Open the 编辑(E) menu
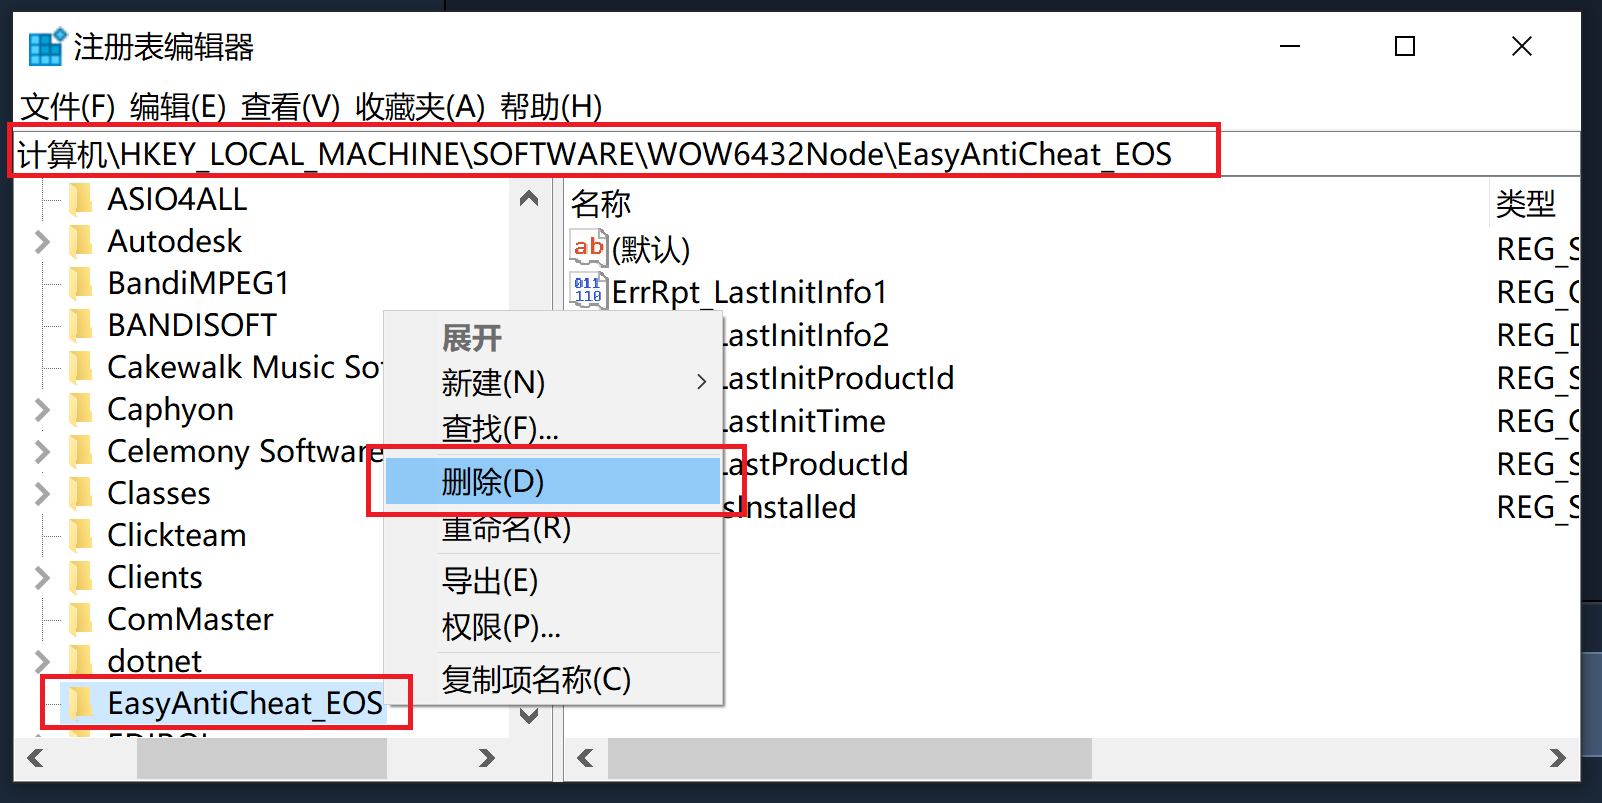Viewport: 1602px width, 803px height. [178, 106]
